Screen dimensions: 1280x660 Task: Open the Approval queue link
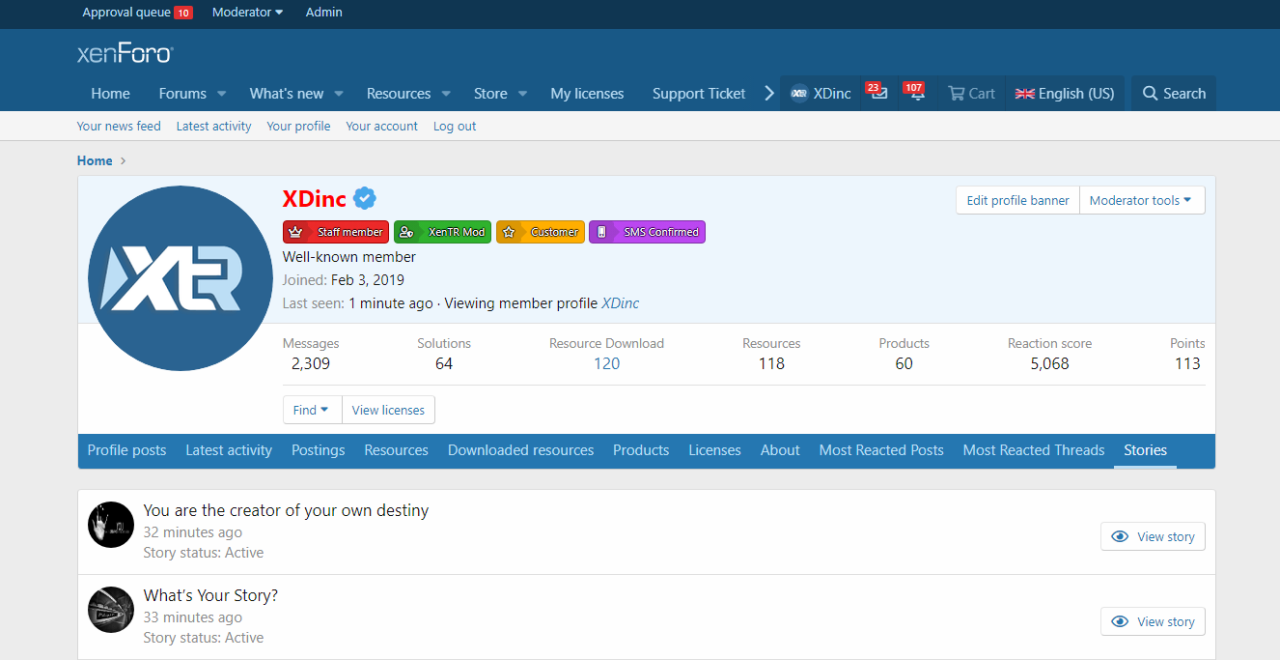point(137,12)
